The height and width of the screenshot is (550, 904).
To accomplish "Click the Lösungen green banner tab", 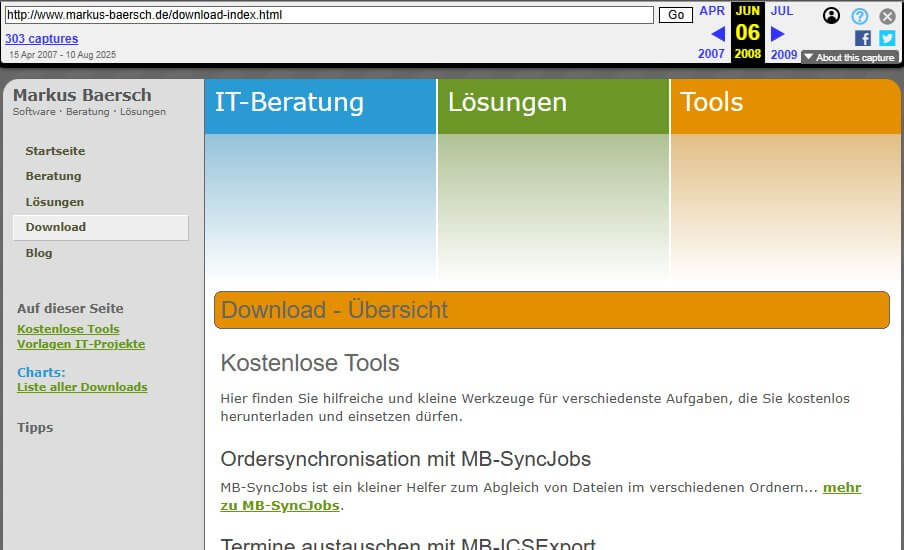I will (553, 106).
